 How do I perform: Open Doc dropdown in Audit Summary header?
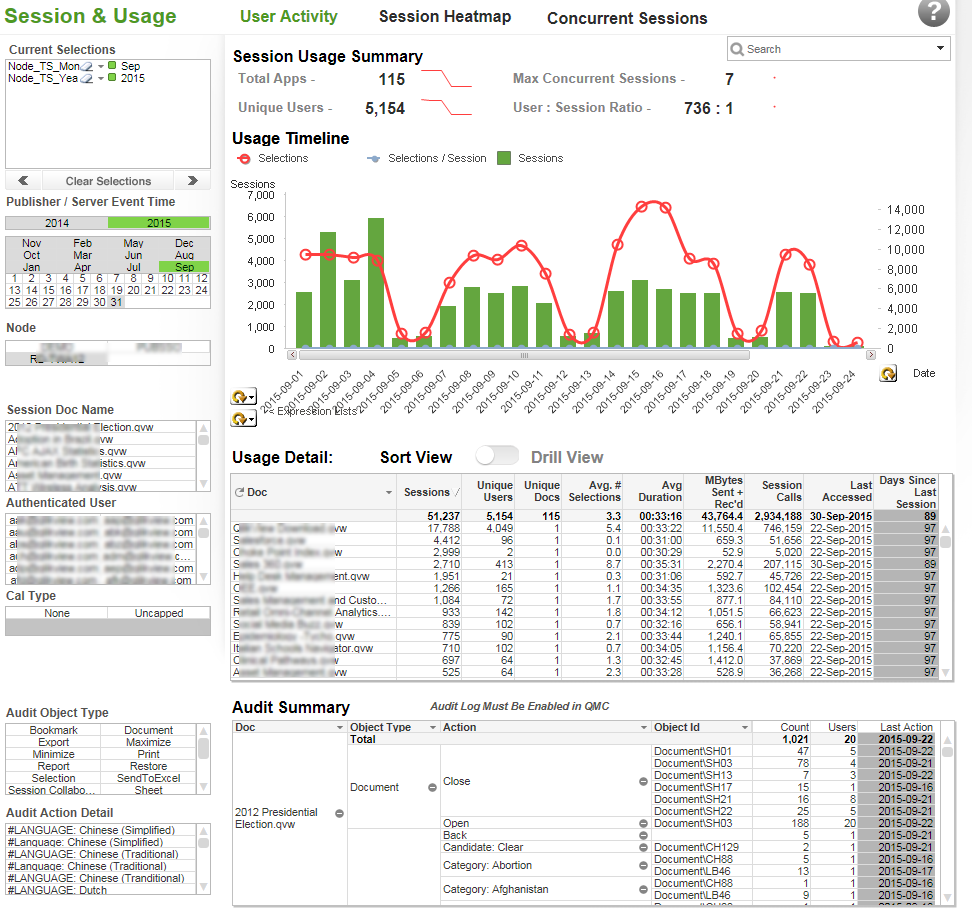[x=340, y=727]
